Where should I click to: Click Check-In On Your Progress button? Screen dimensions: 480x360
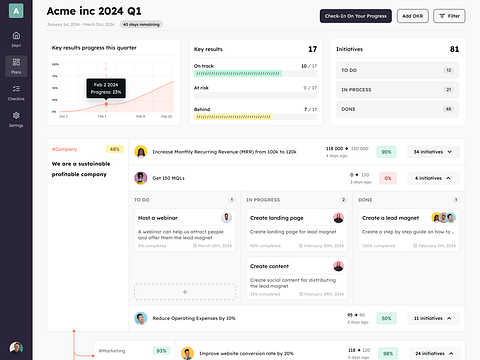point(356,16)
